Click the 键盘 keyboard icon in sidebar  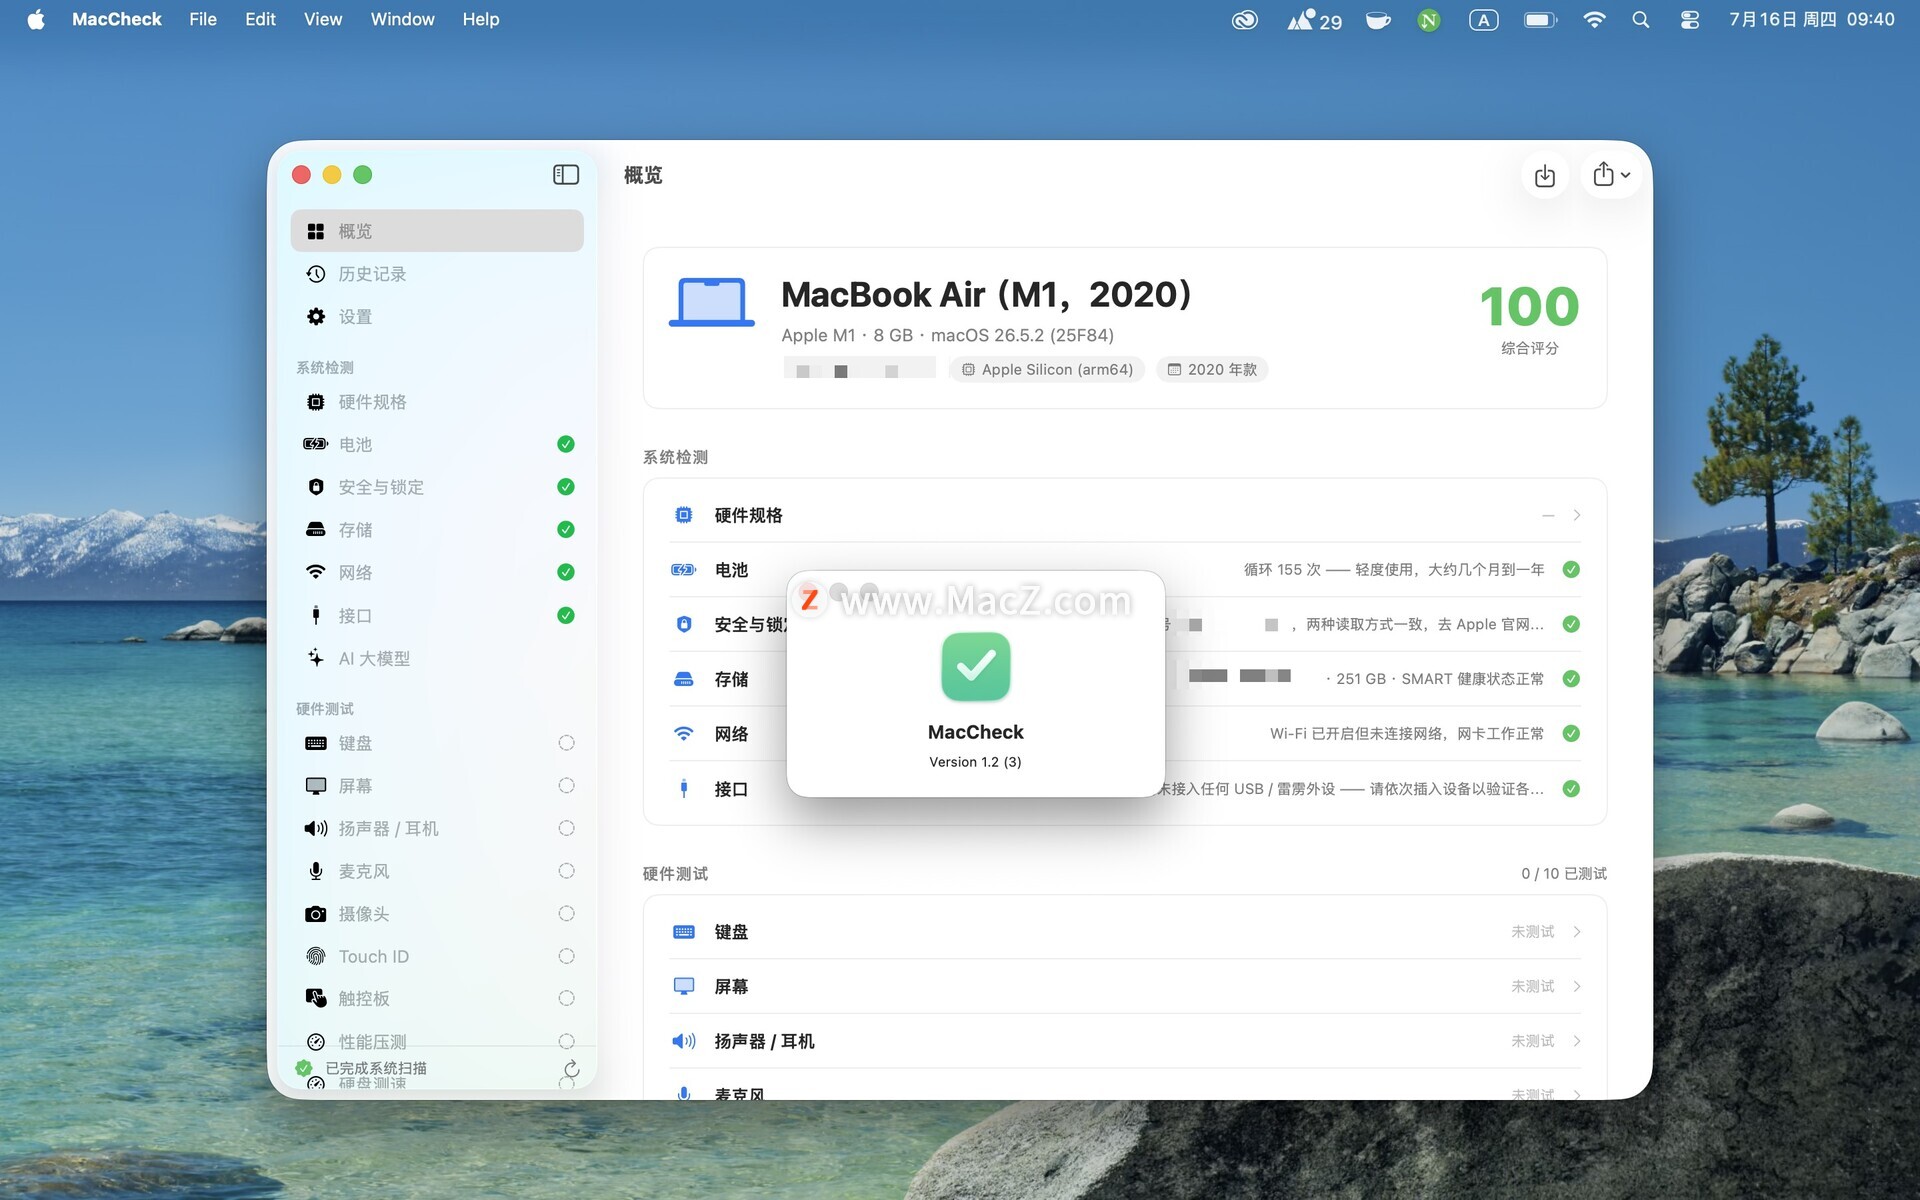coord(316,743)
